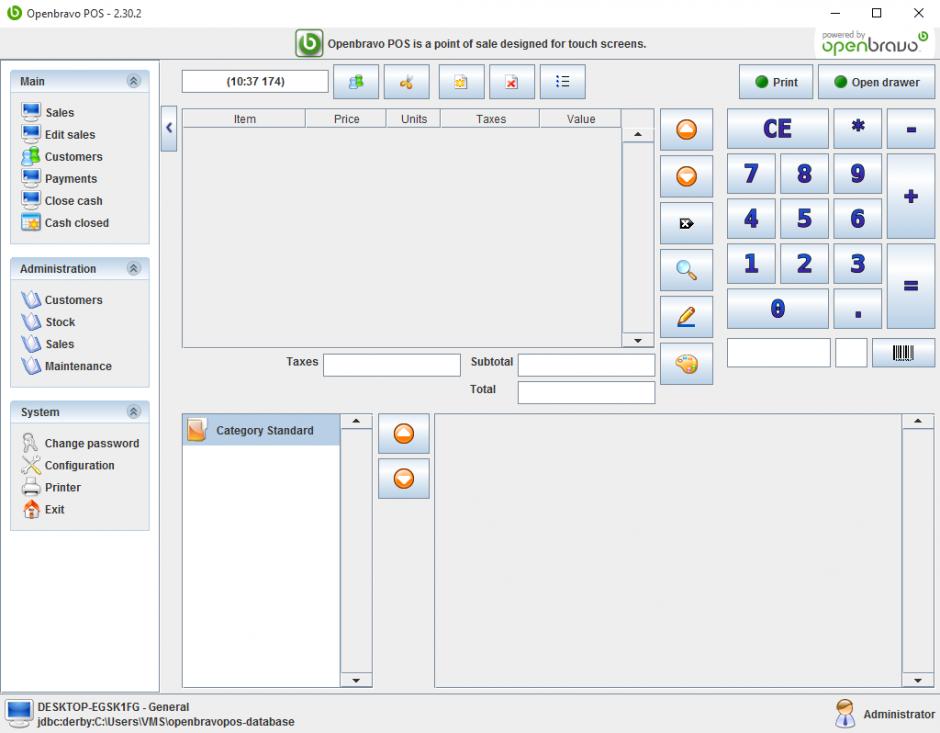Tap the 5 keypad button
This screenshot has height=733, width=940.
pos(804,218)
